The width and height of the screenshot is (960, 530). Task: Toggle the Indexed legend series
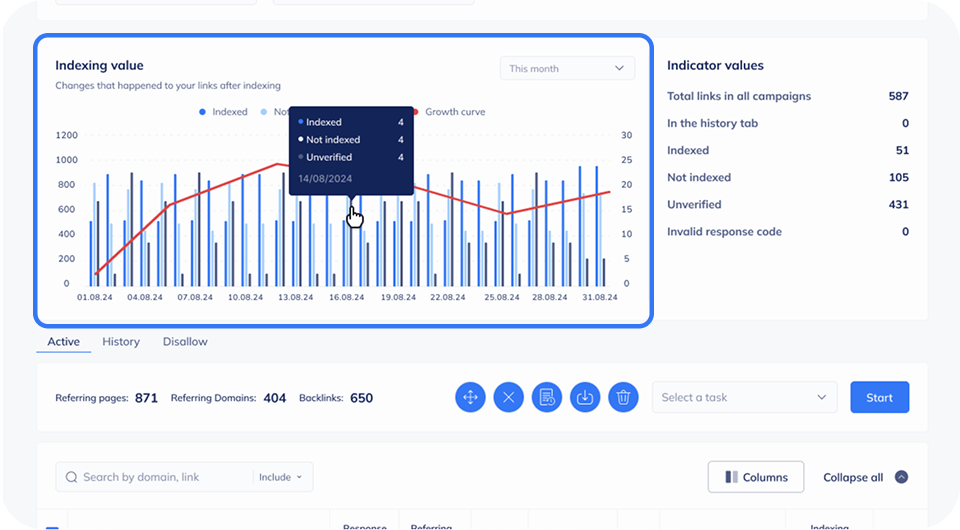(x=224, y=112)
